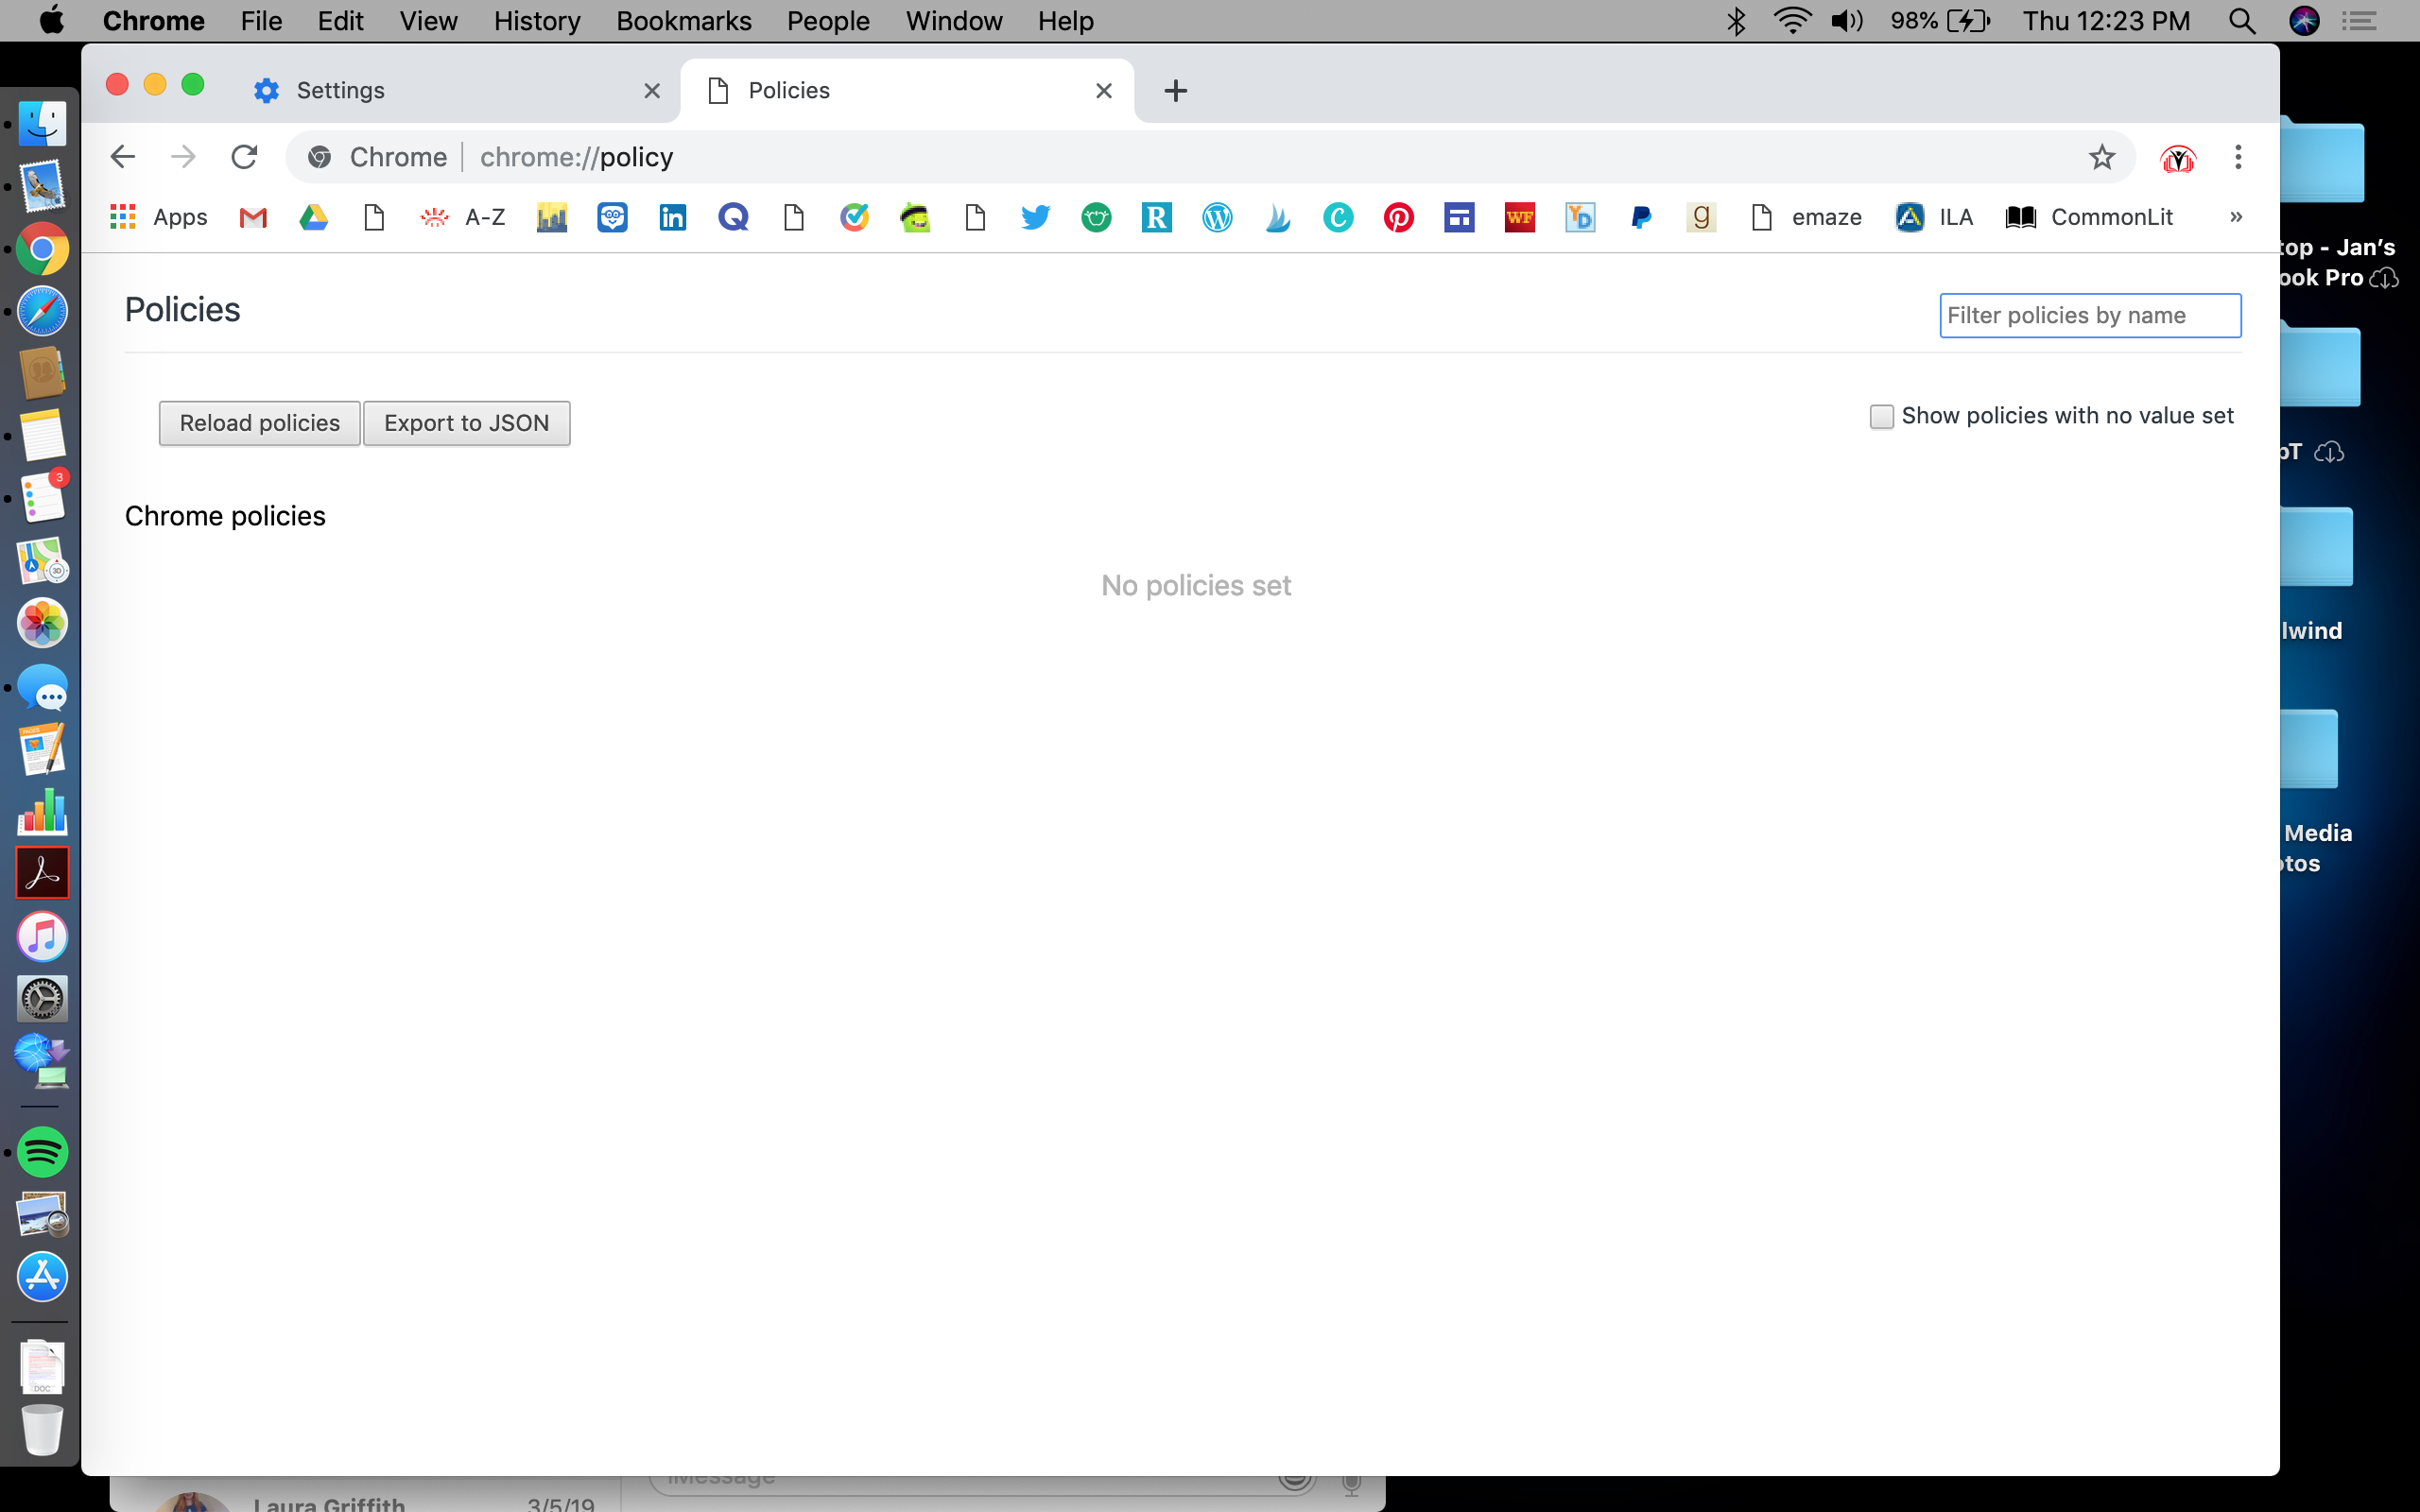Viewport: 2420px width, 1512px height.
Task: Check the Show policies with no value set box
Action: pyautogui.click(x=1880, y=415)
